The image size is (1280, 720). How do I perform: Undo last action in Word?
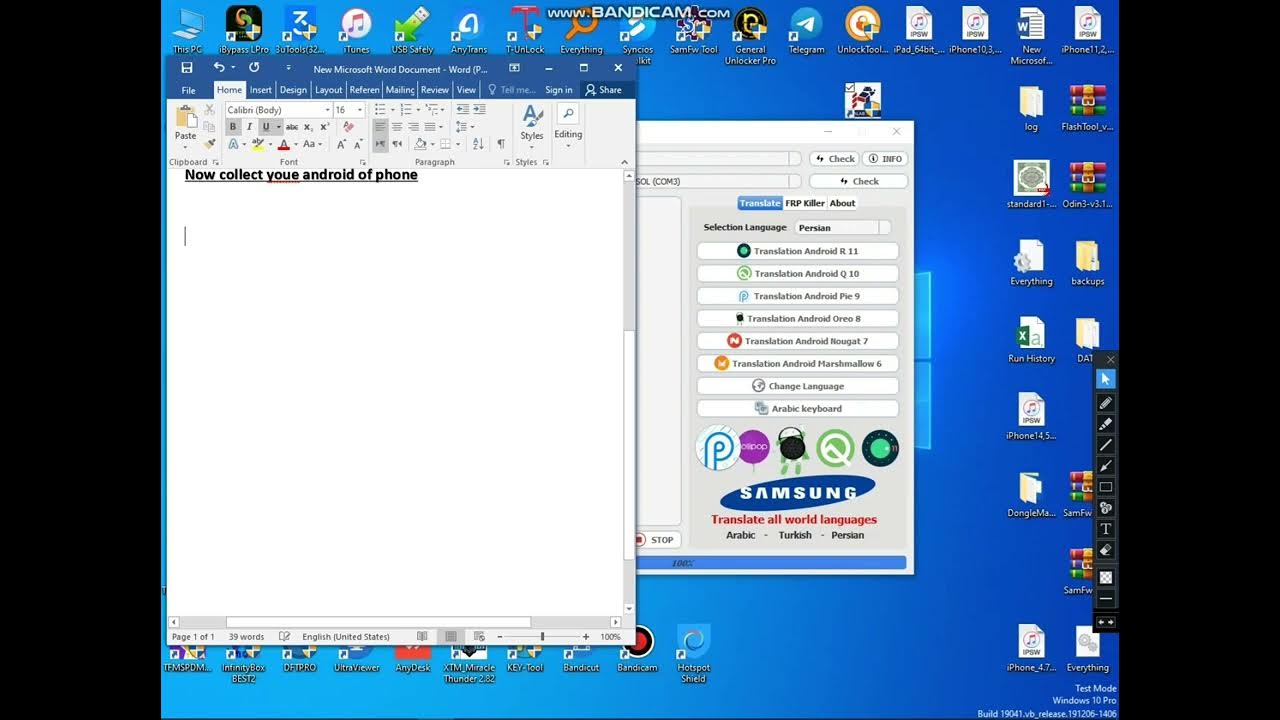pyautogui.click(x=219, y=68)
